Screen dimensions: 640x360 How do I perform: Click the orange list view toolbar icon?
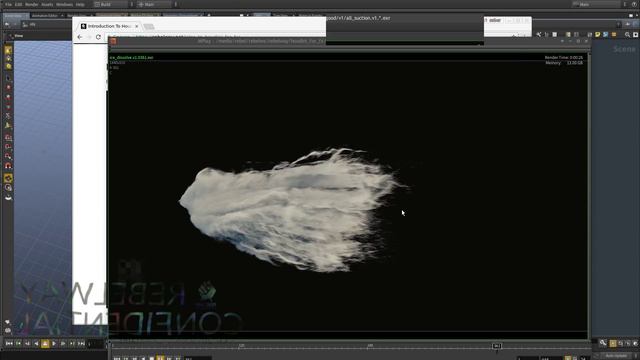click(x=614, y=35)
